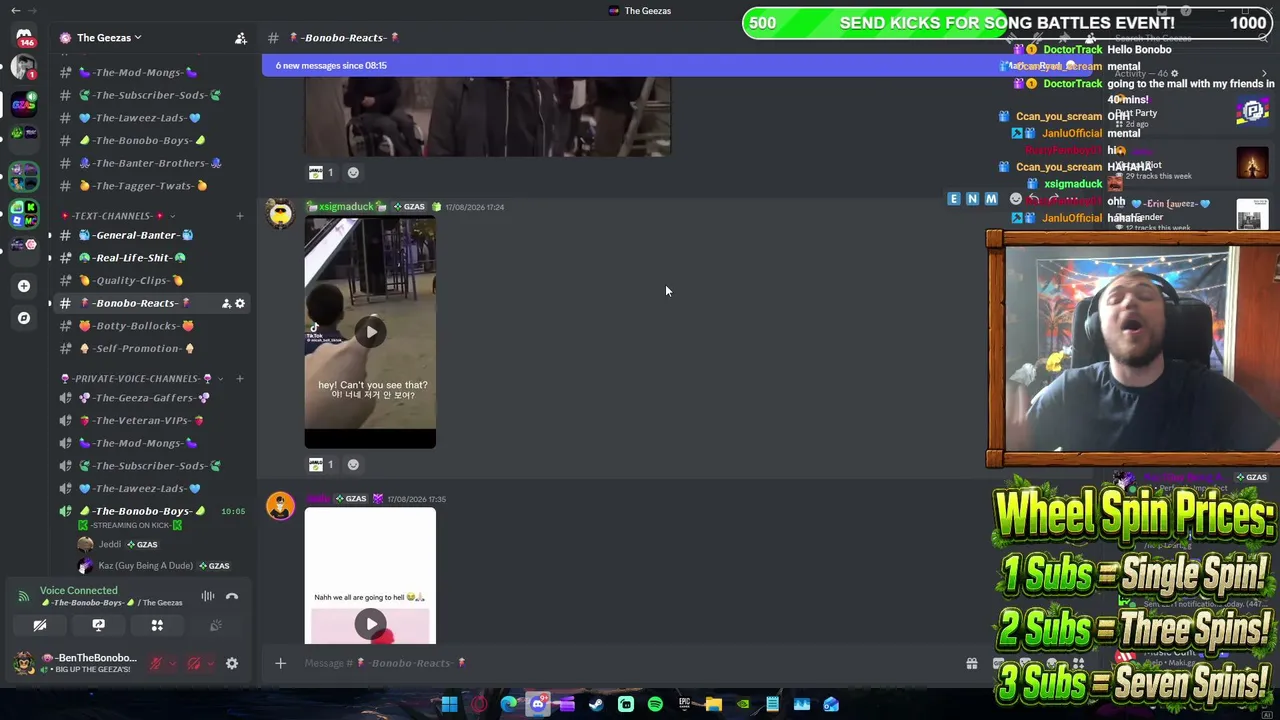Create invite for Bonobo-Reacts channel
The width and height of the screenshot is (1280, 720).
(x=226, y=303)
